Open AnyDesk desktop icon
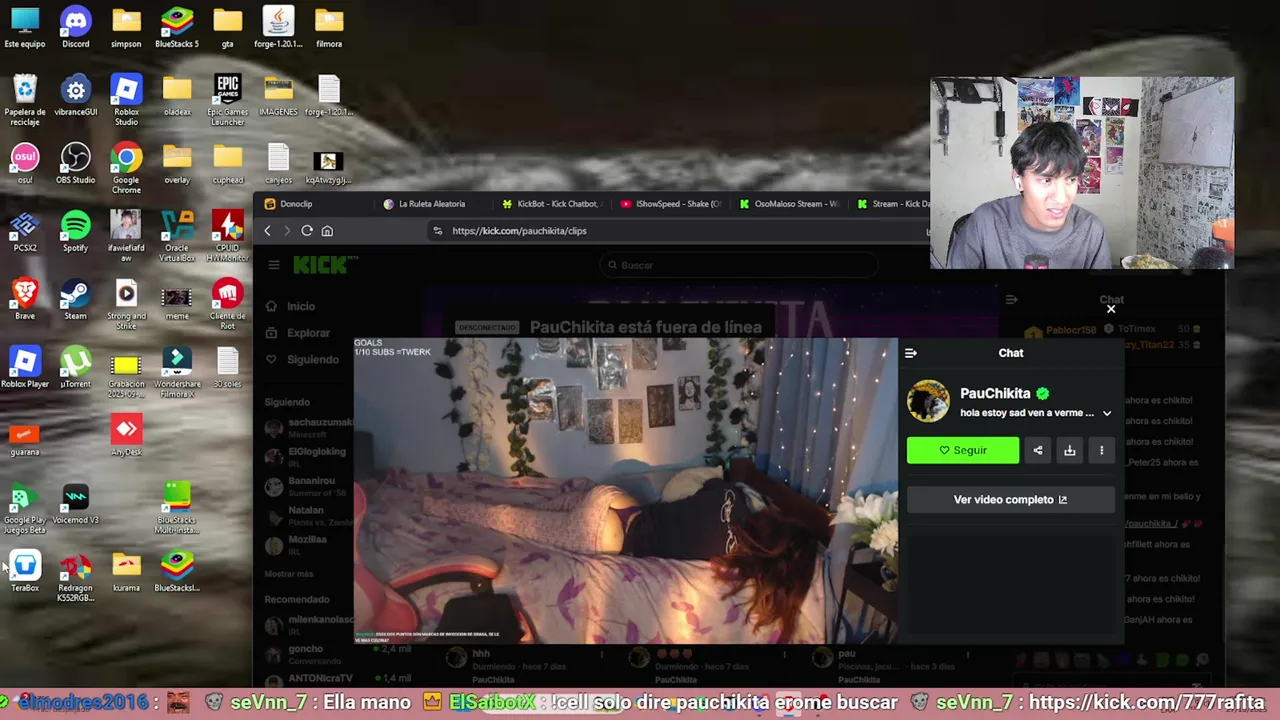This screenshot has width=1280, height=720. coord(126,435)
